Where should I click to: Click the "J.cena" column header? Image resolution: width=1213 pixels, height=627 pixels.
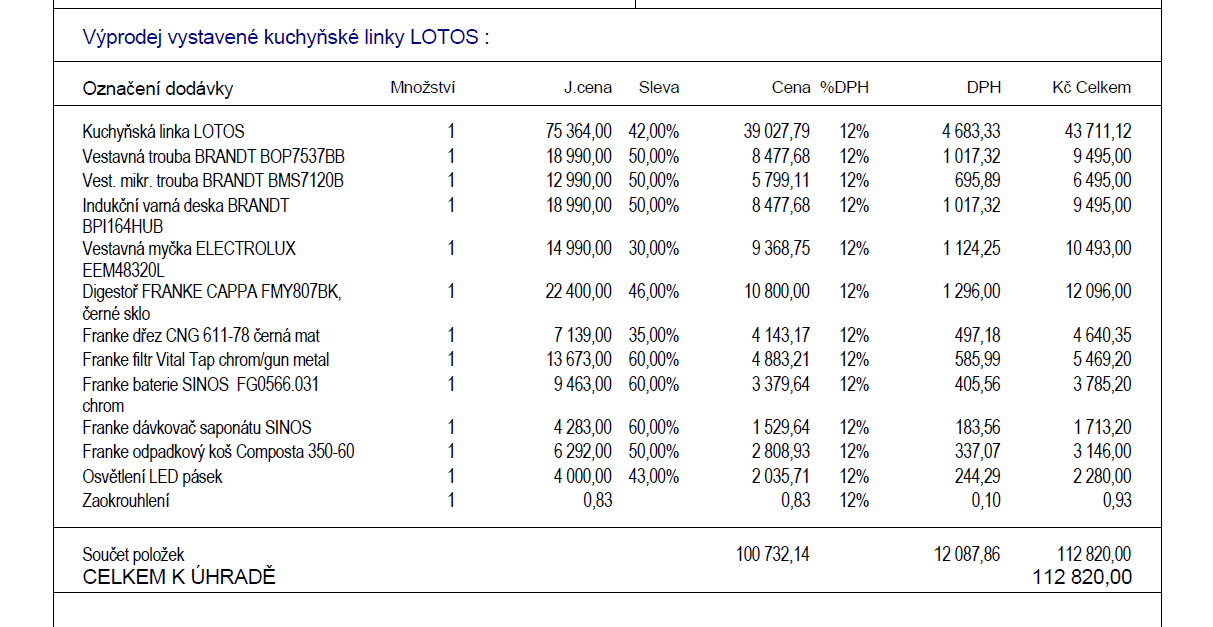587,88
